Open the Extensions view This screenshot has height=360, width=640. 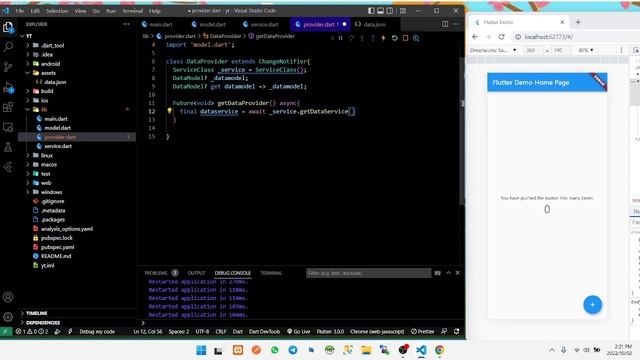coord(8,107)
